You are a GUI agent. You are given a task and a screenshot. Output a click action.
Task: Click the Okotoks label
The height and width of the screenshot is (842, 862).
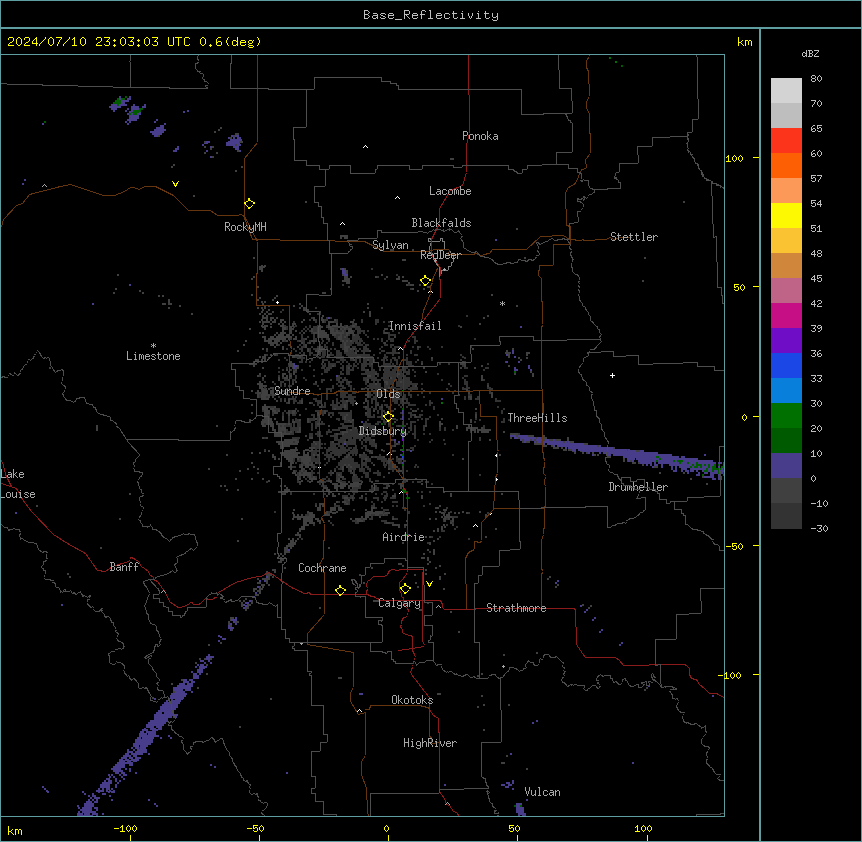click(412, 700)
